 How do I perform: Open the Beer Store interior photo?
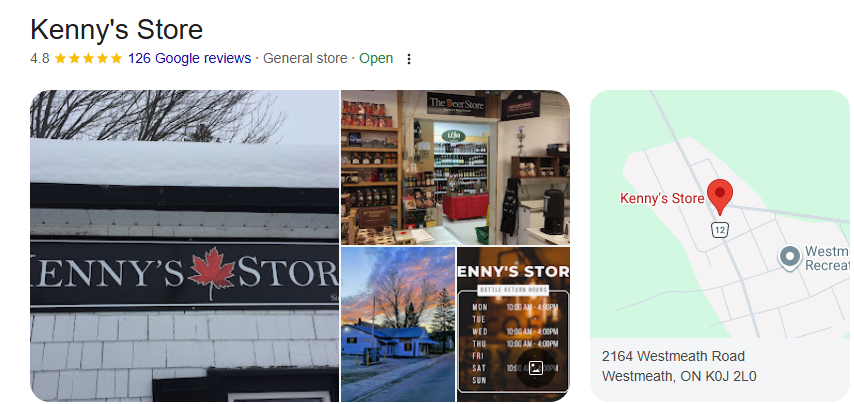[x=455, y=167]
